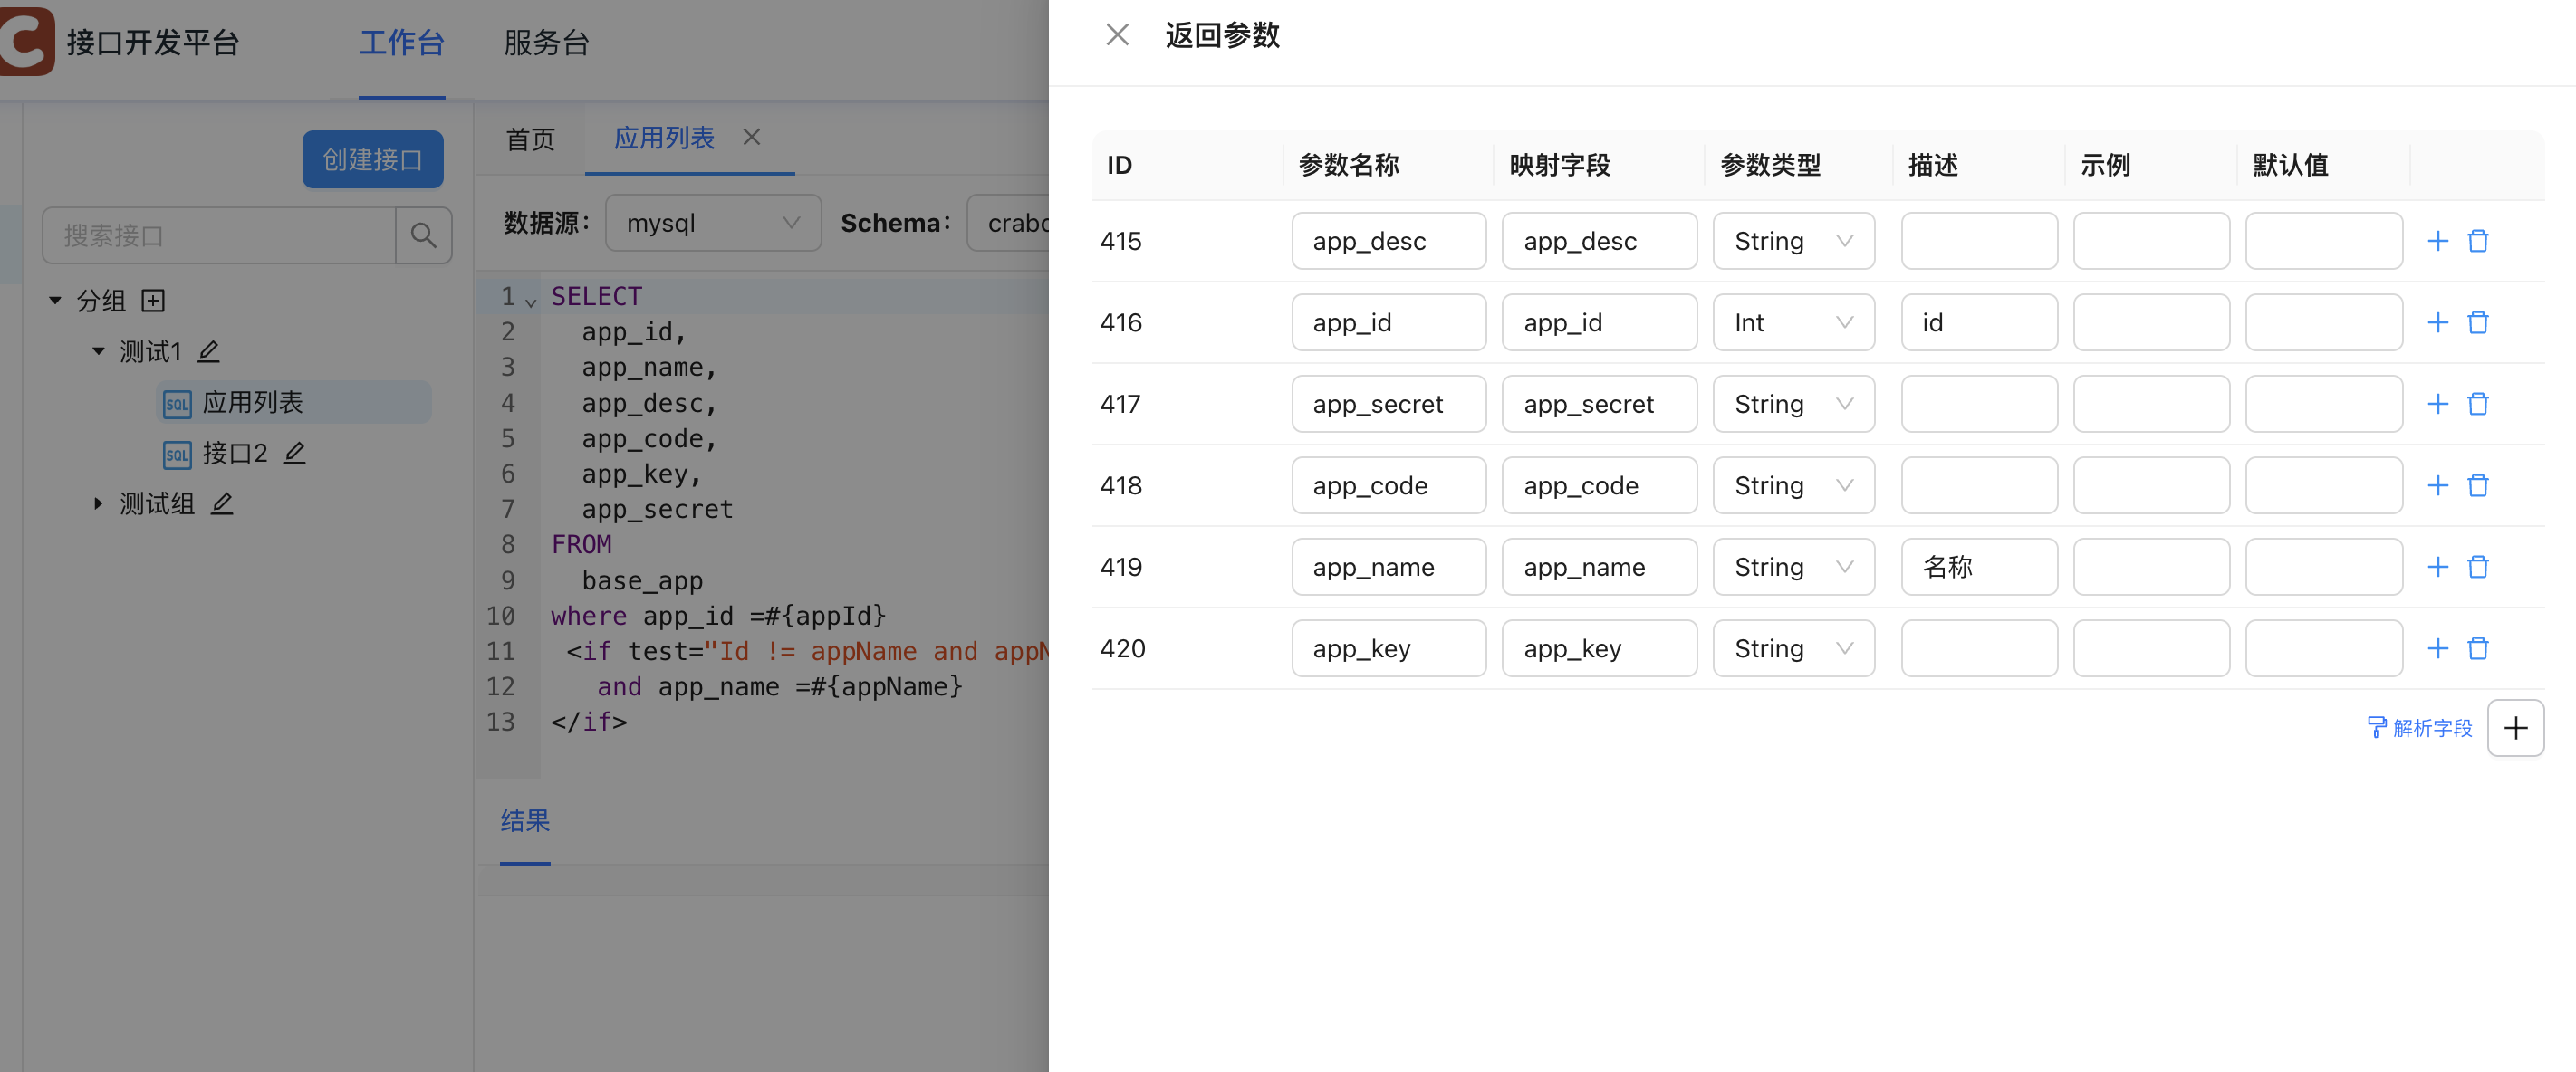Screen dimensions: 2576x1072
Task: Click the 描述 field of app_id
Action: coord(1978,322)
